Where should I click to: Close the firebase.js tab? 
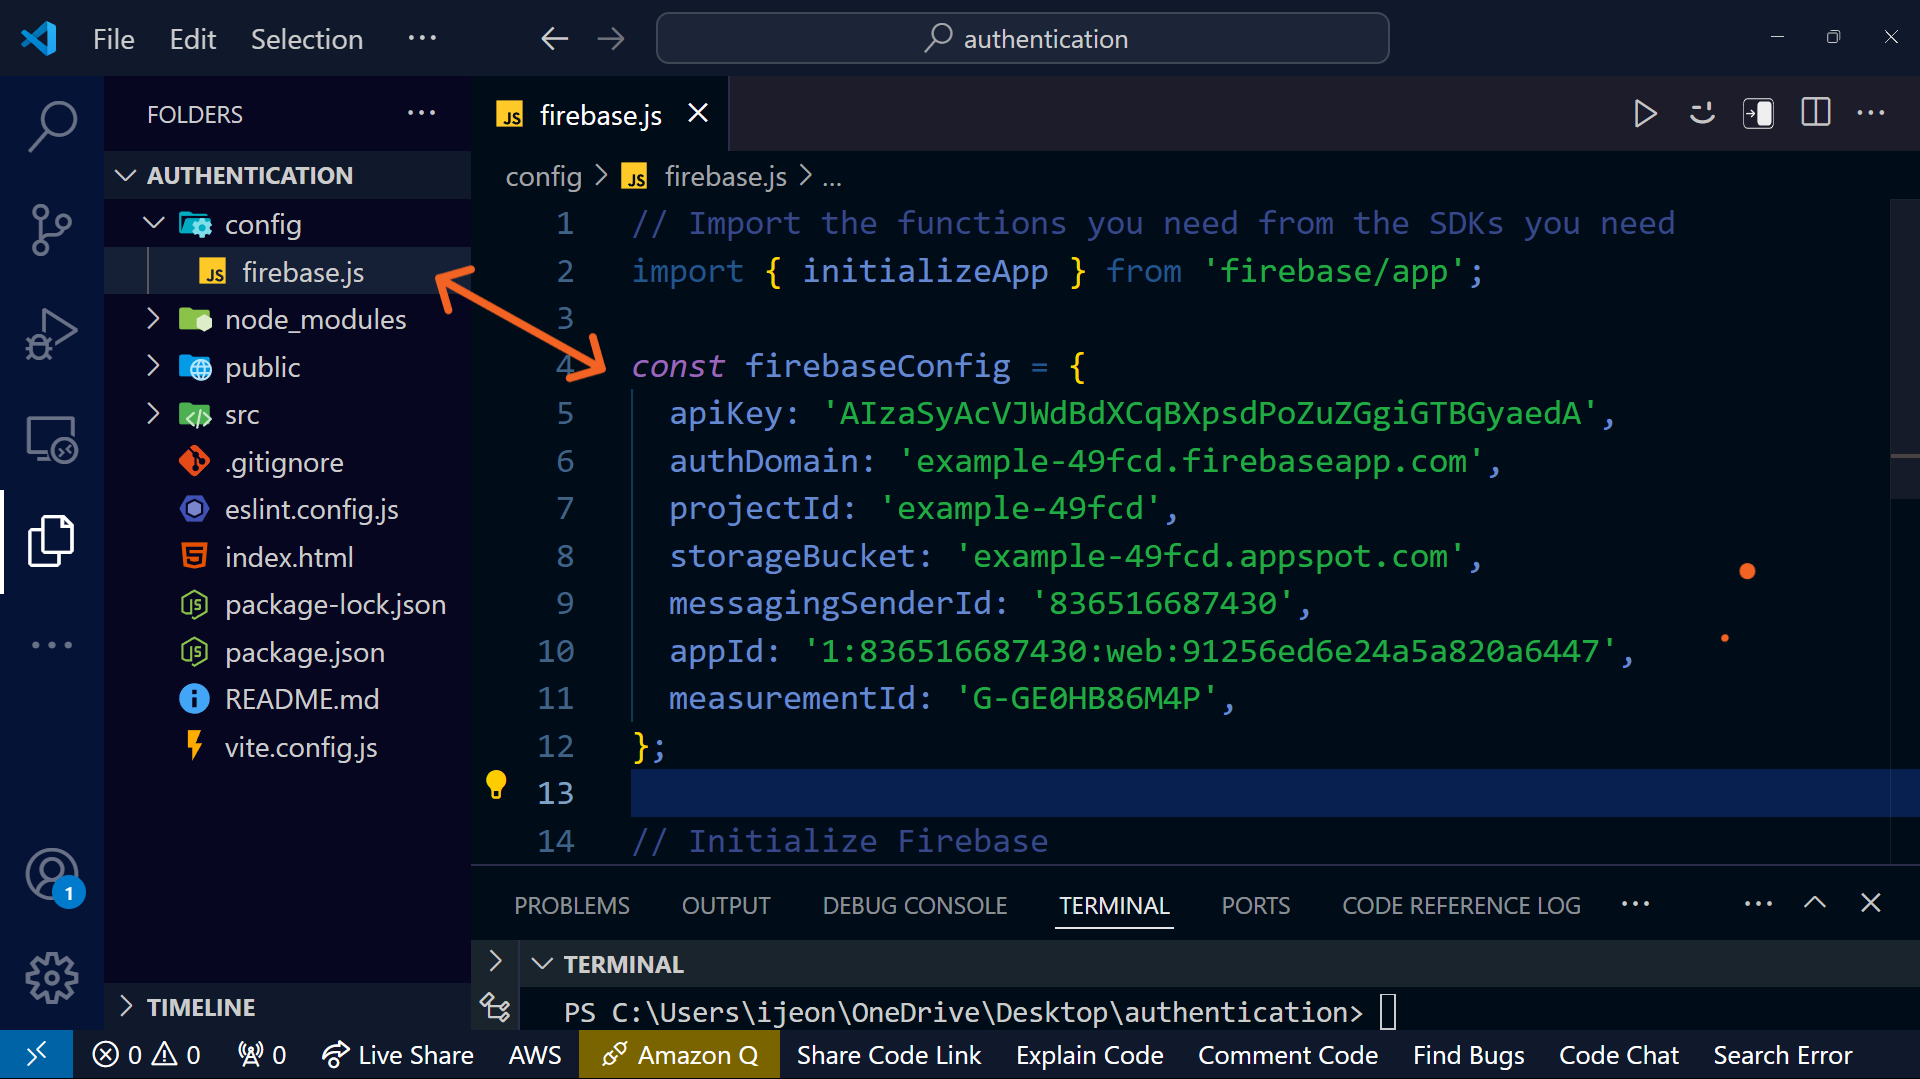pos(698,114)
